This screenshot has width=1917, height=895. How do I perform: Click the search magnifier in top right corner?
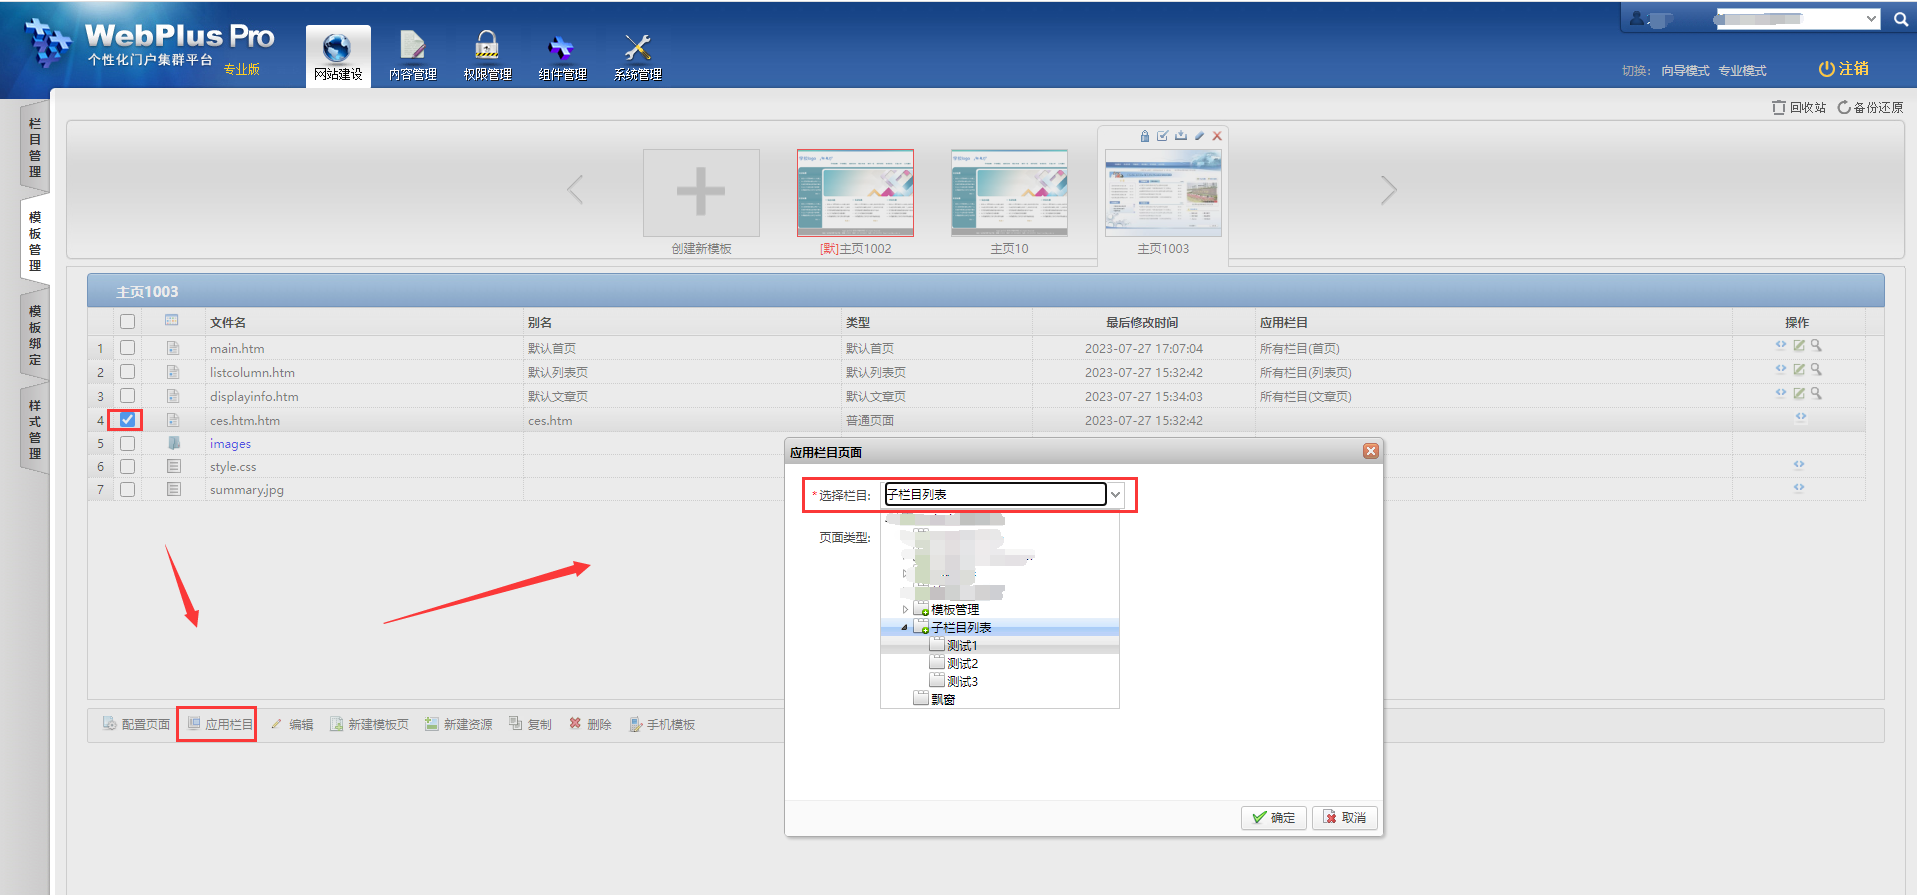1900,19
